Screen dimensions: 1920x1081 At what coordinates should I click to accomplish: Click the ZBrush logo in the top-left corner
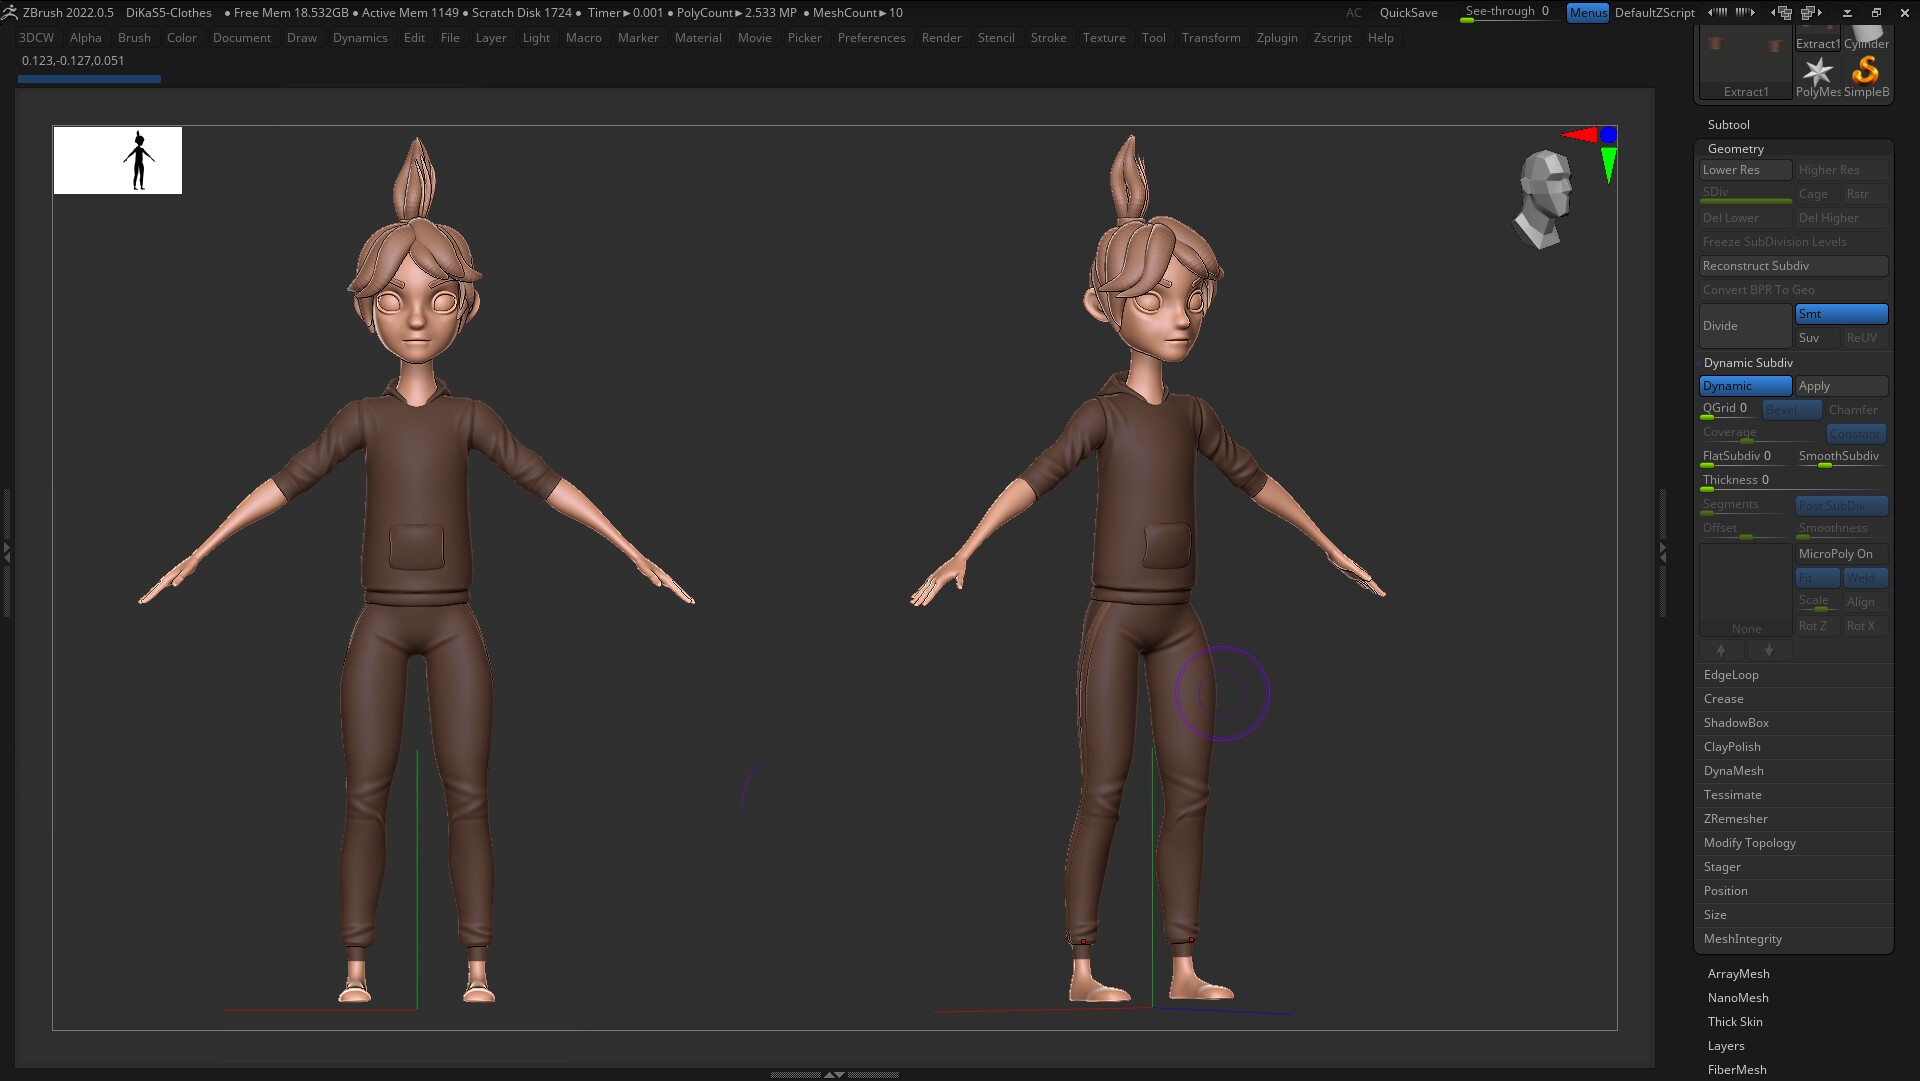tap(10, 12)
